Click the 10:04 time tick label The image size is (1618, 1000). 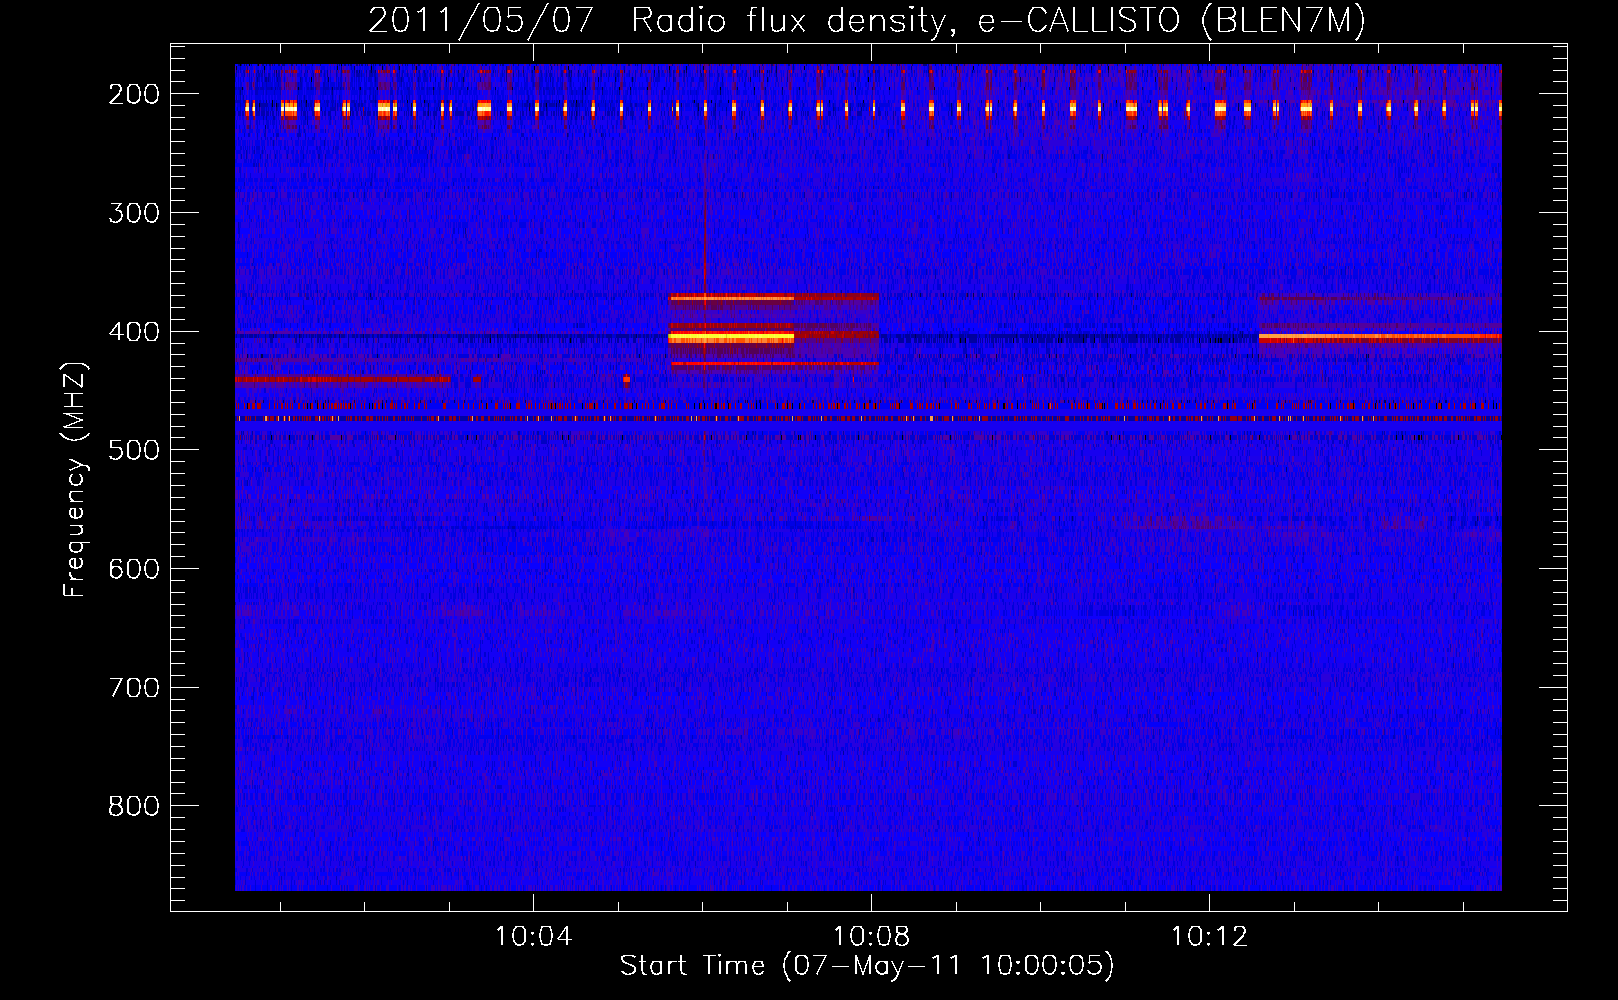534,937
